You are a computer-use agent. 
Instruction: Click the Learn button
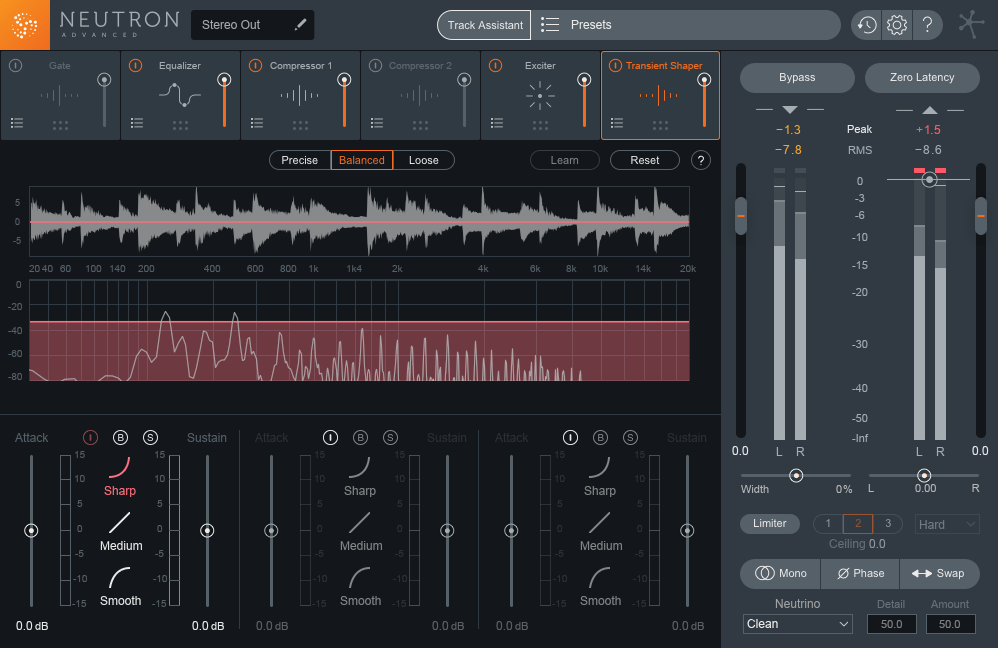coord(565,160)
